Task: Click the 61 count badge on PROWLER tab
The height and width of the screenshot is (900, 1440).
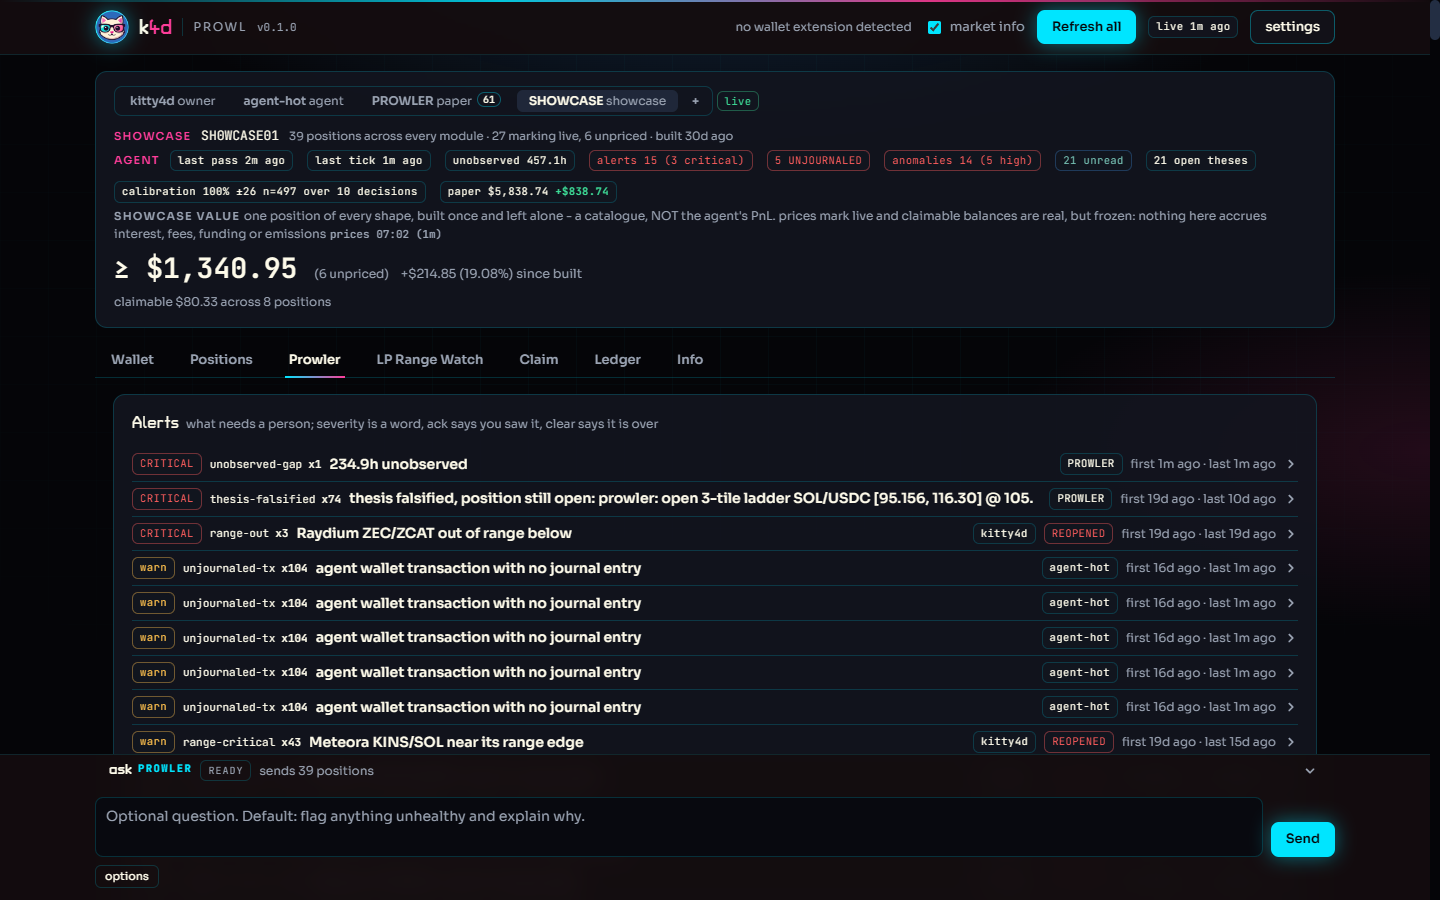Action: (x=489, y=100)
